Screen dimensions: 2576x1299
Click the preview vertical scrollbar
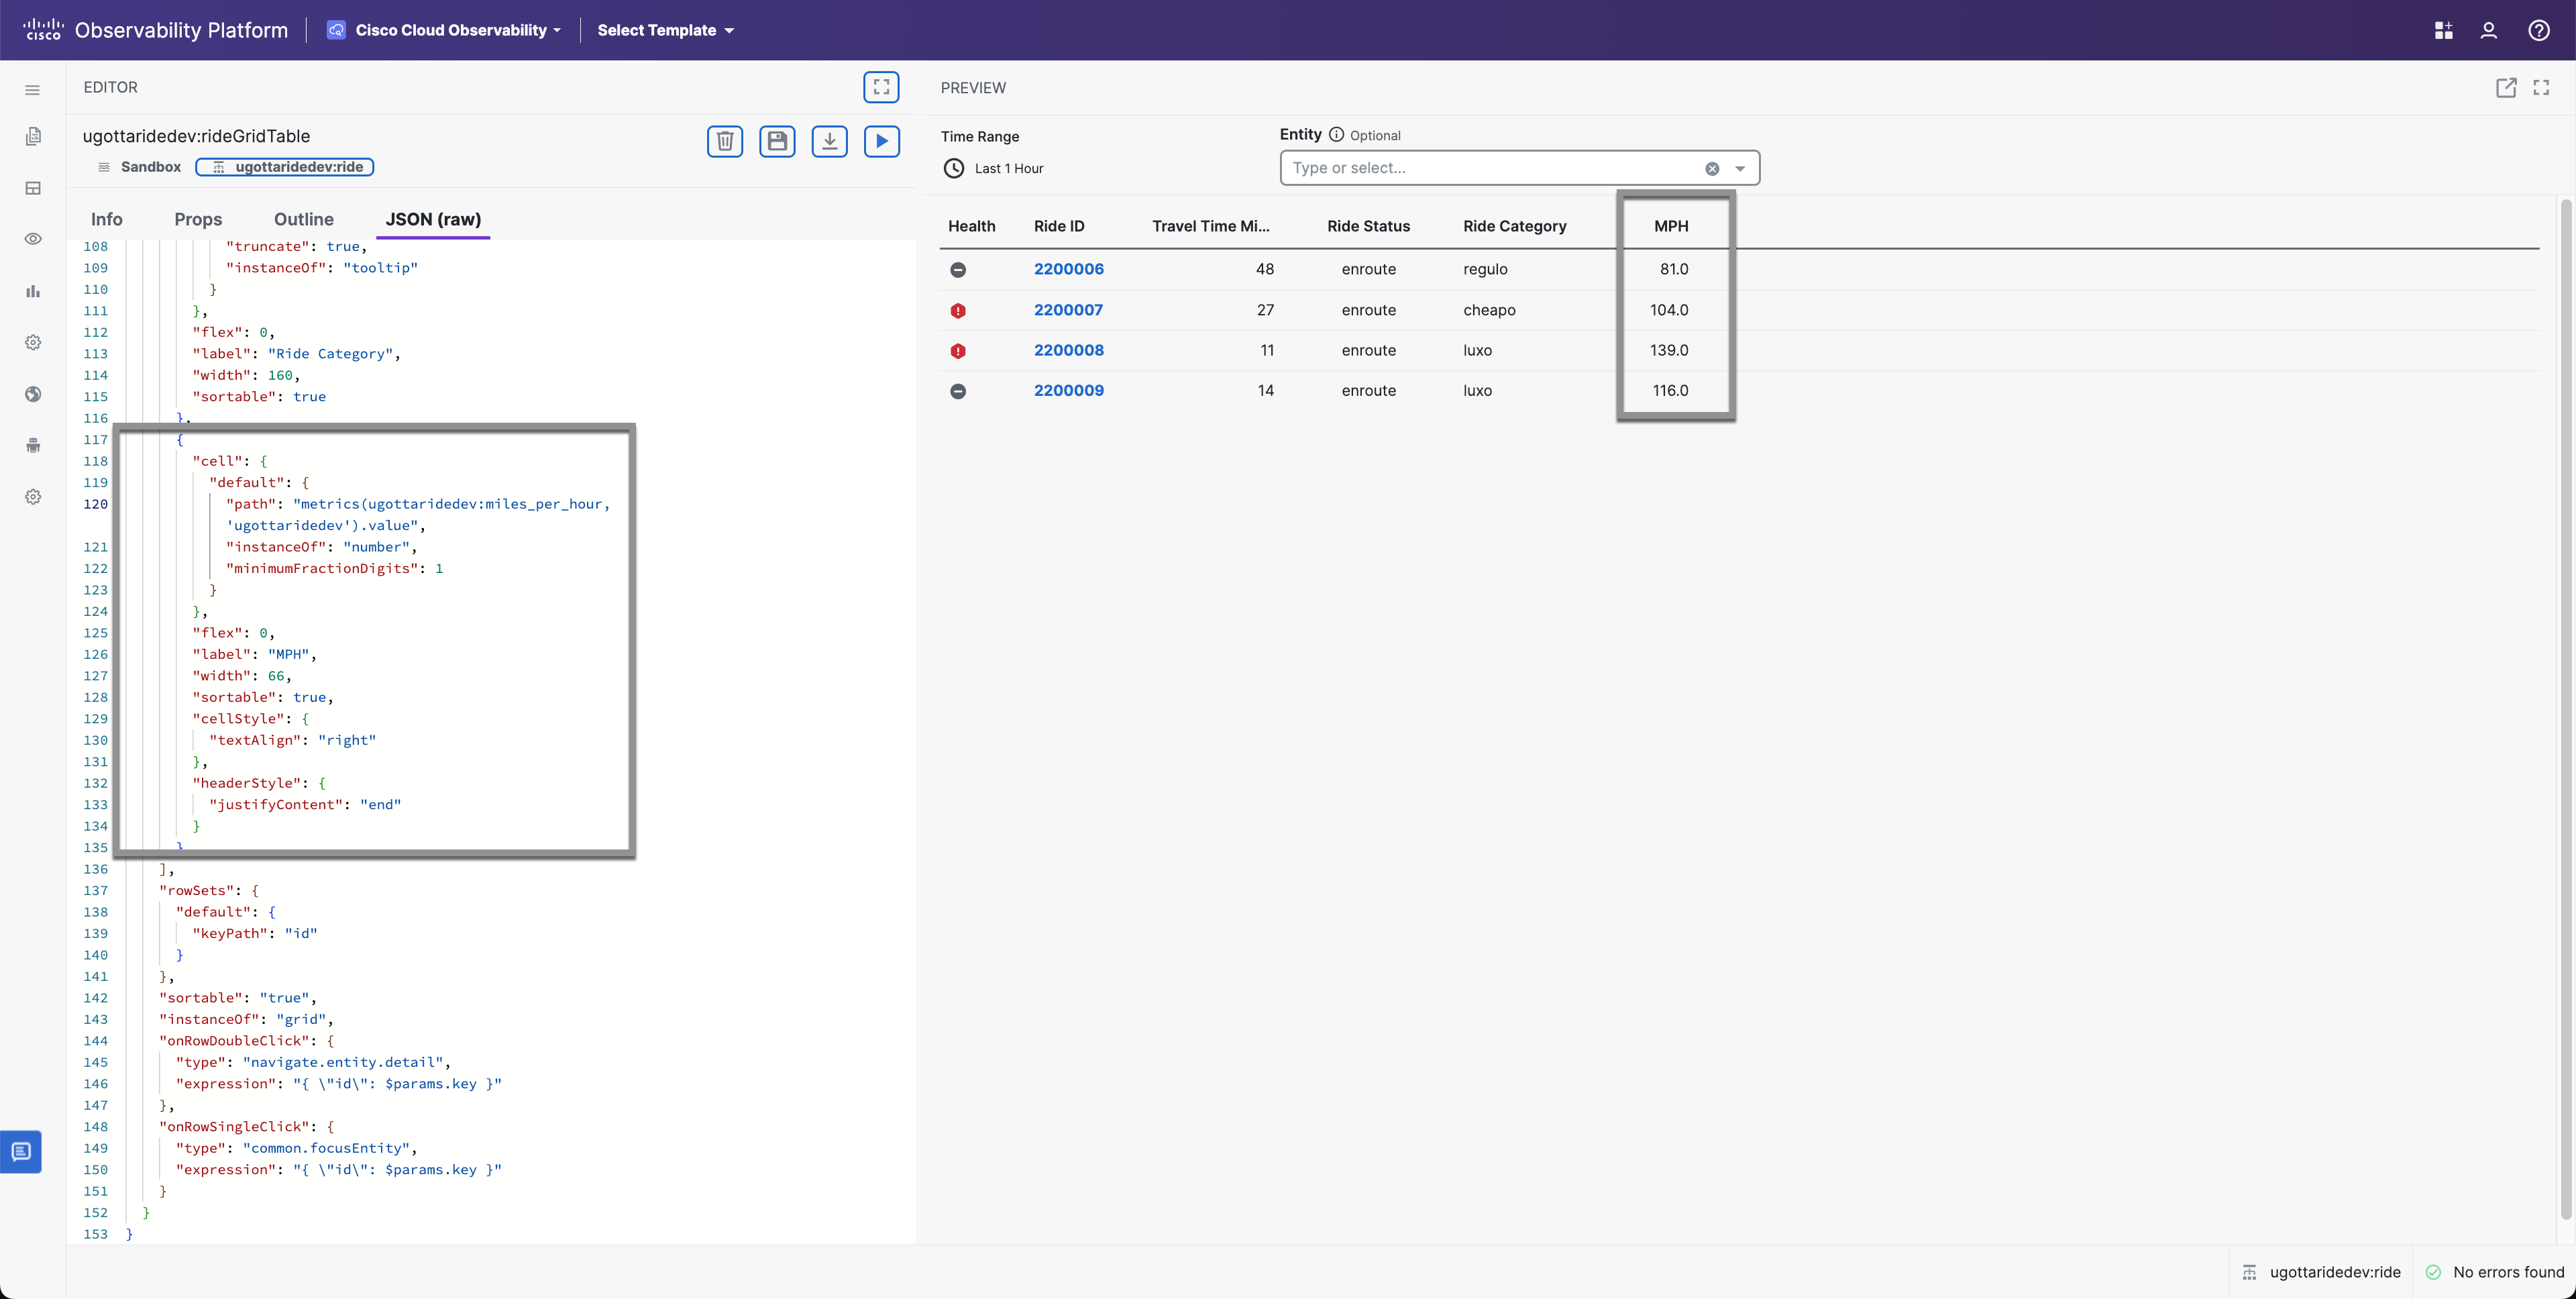[x=2565, y=700]
